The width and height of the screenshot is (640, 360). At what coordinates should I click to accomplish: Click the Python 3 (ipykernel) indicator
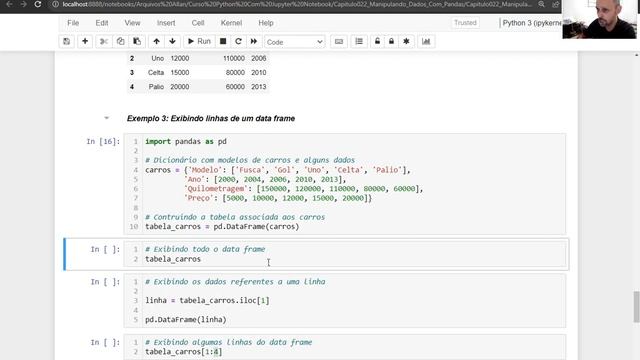532,23
